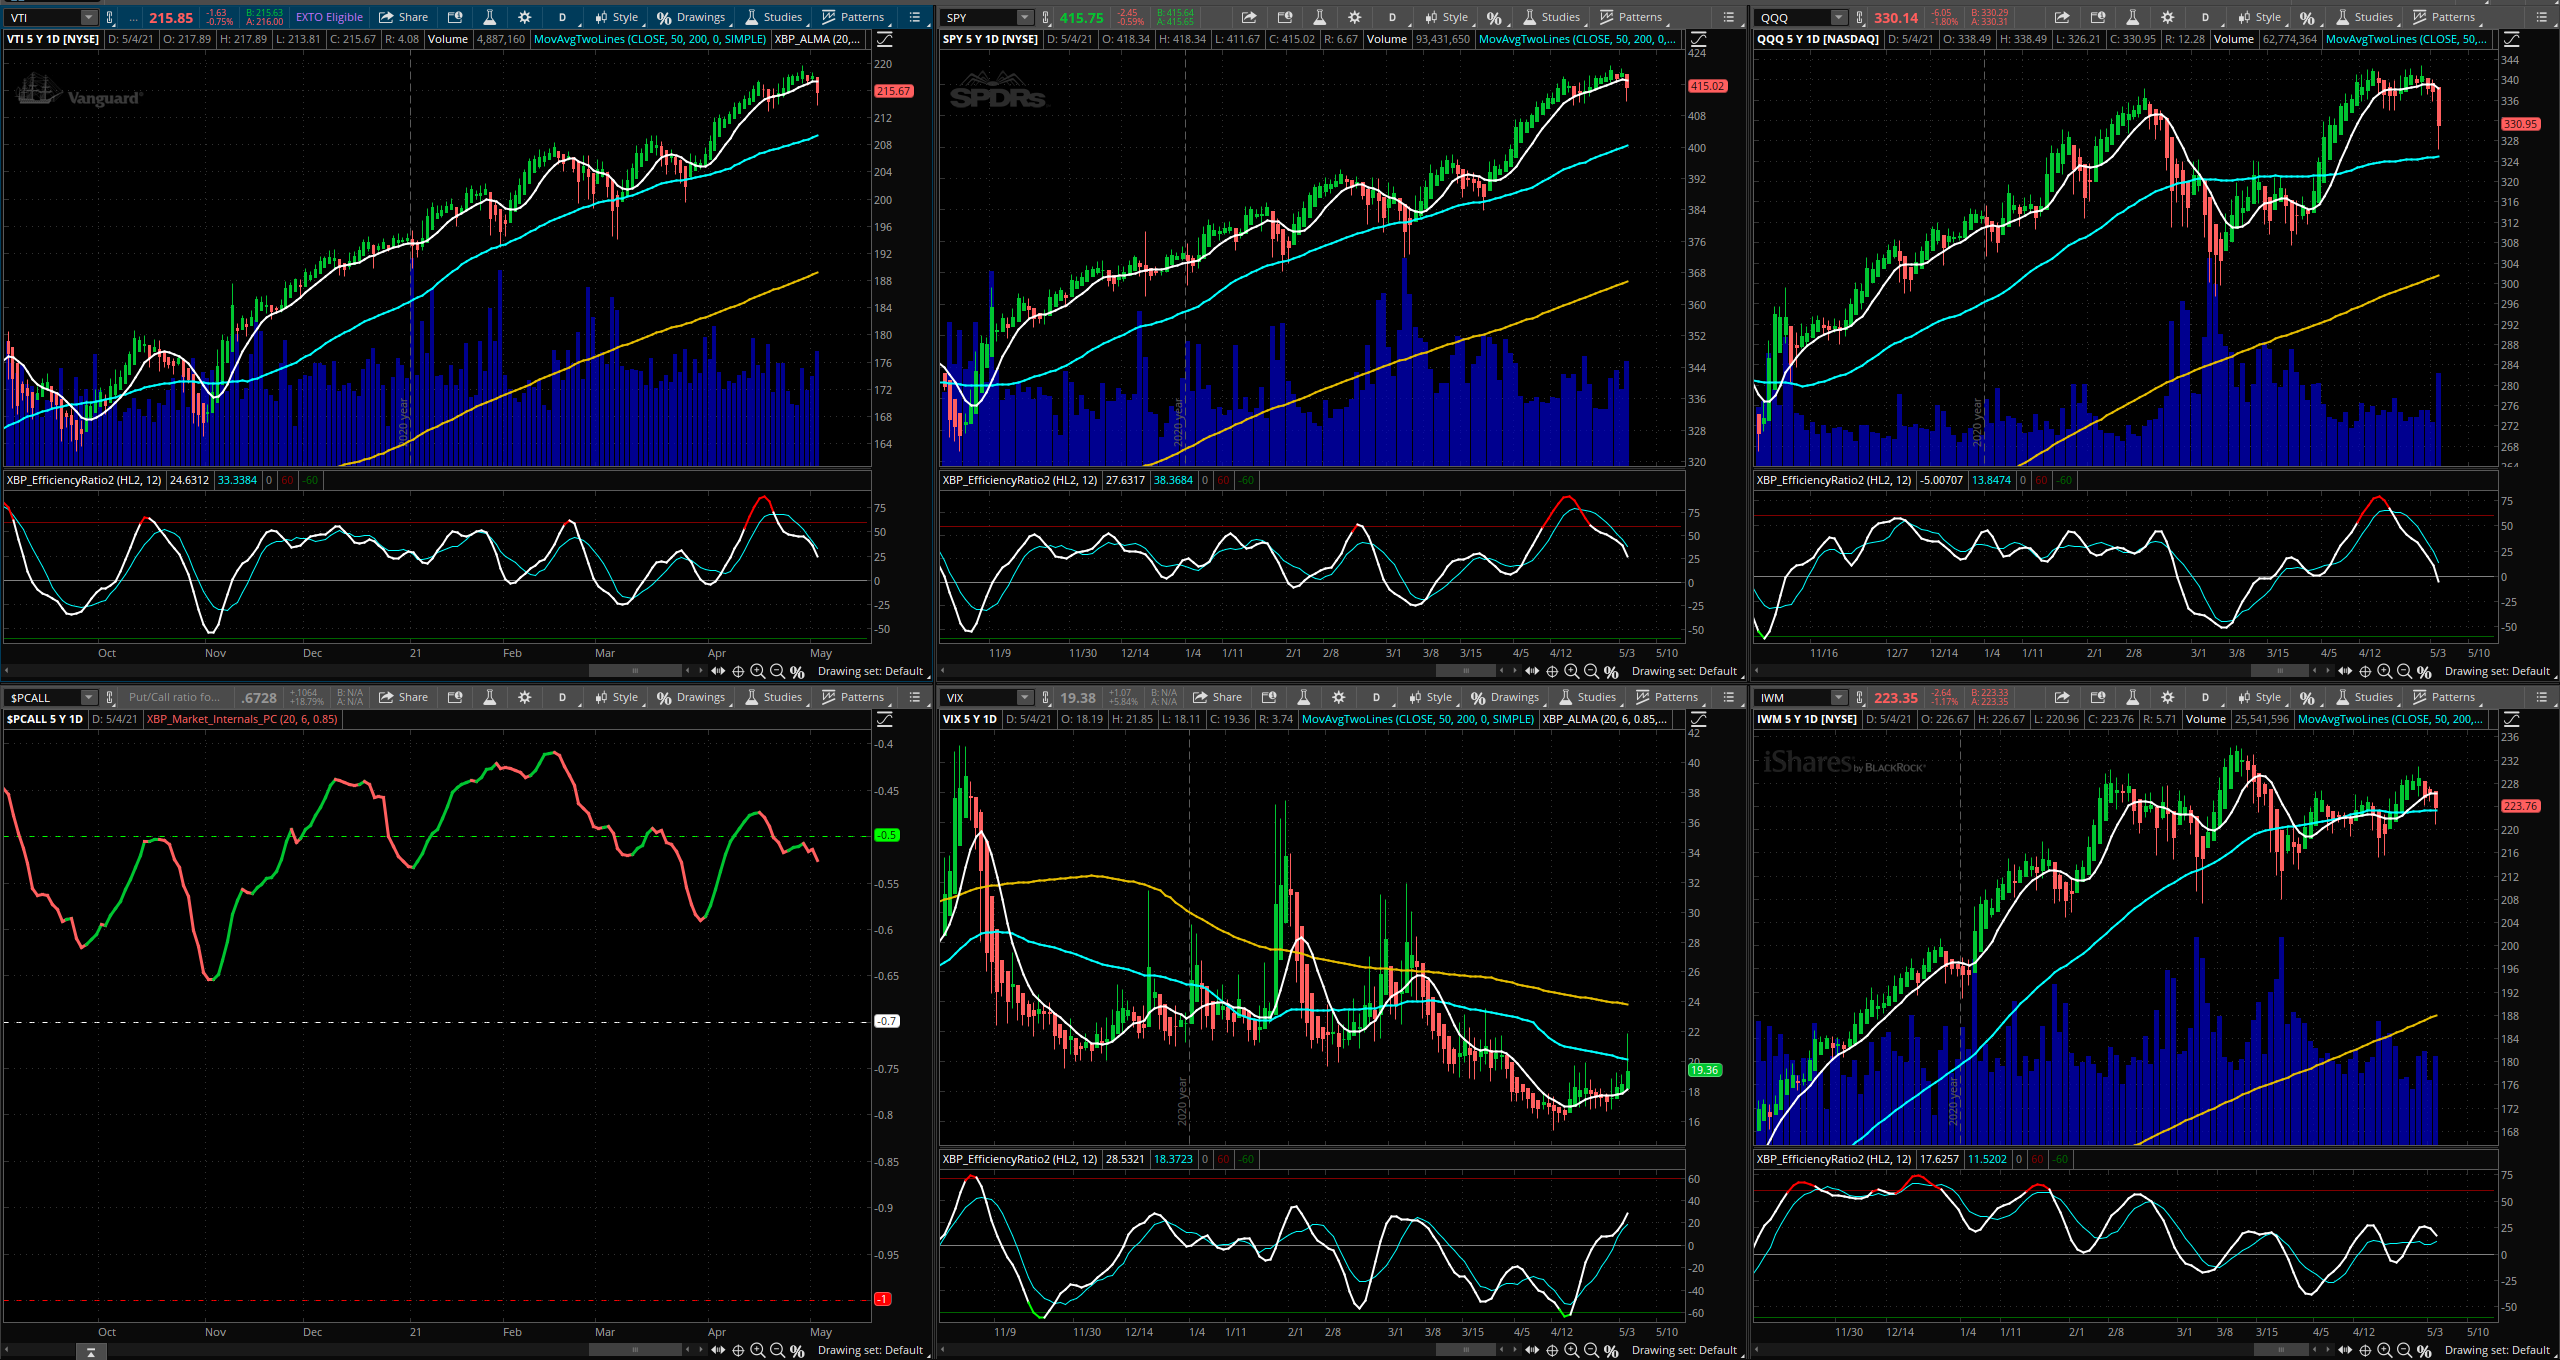The width and height of the screenshot is (2560, 1360).
Task: Click the Share arrow icon in QQQ panel
Action: point(2062,17)
